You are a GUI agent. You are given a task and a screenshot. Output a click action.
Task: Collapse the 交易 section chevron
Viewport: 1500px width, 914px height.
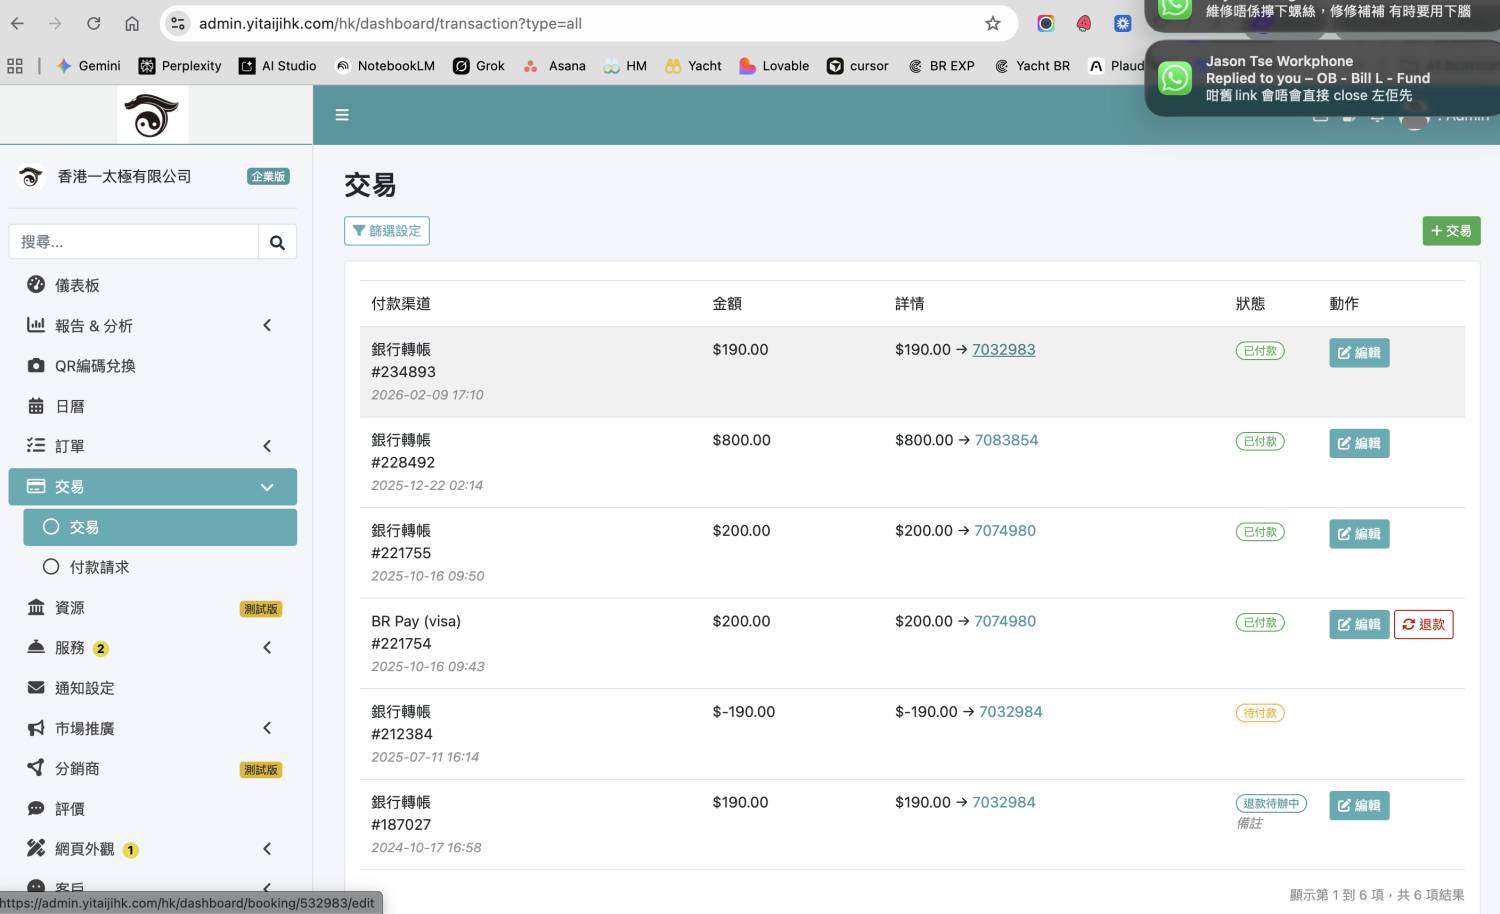click(x=267, y=487)
